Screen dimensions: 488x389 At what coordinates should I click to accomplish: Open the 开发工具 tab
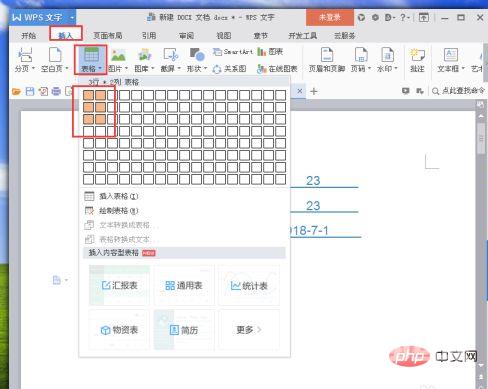pos(302,35)
